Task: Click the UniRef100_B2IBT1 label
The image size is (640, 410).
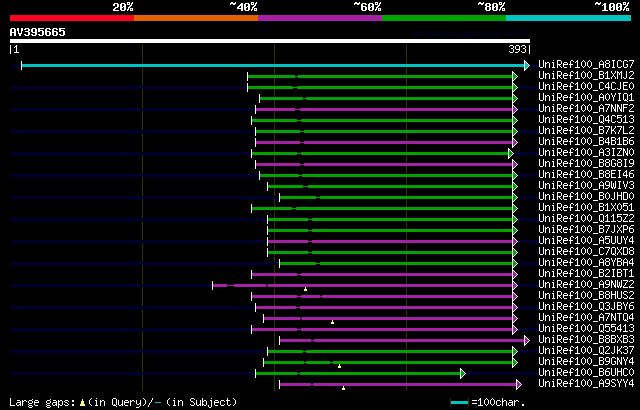Action: point(586,273)
